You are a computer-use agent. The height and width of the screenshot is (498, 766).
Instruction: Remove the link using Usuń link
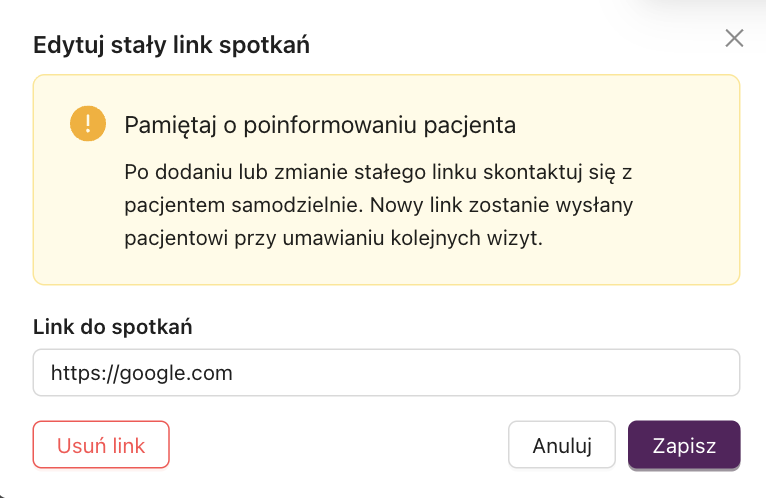click(101, 445)
